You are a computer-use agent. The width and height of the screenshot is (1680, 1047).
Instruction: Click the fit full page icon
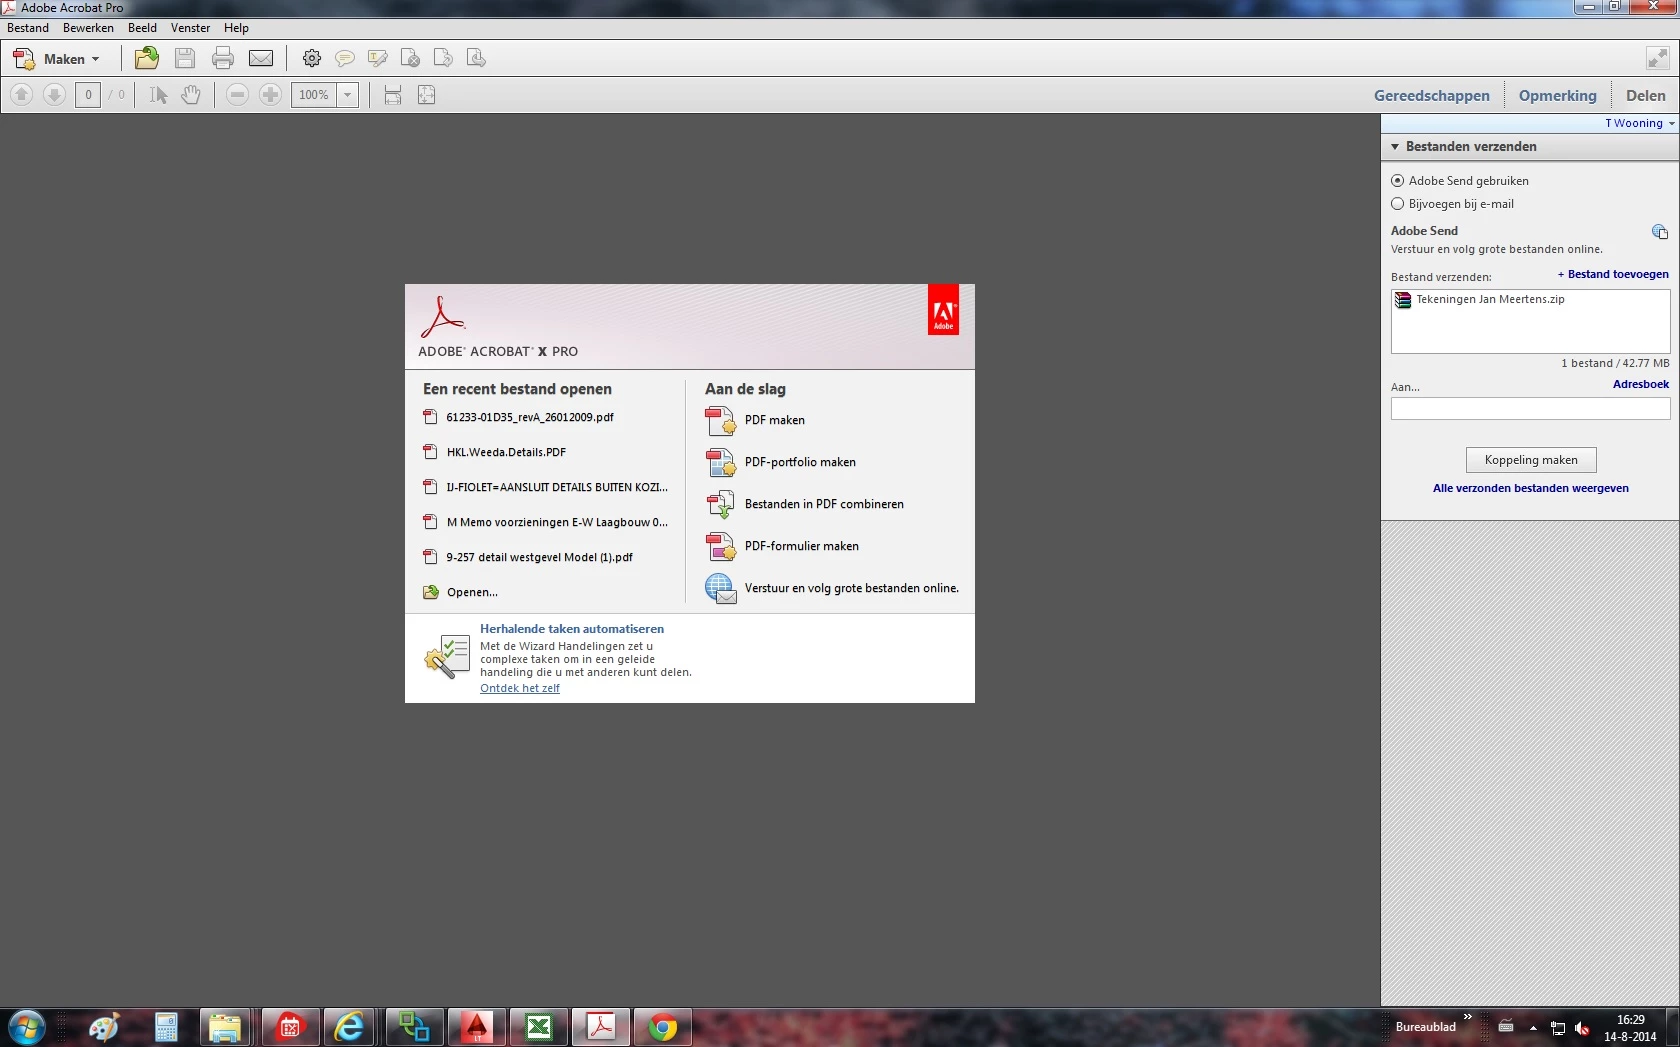[426, 95]
